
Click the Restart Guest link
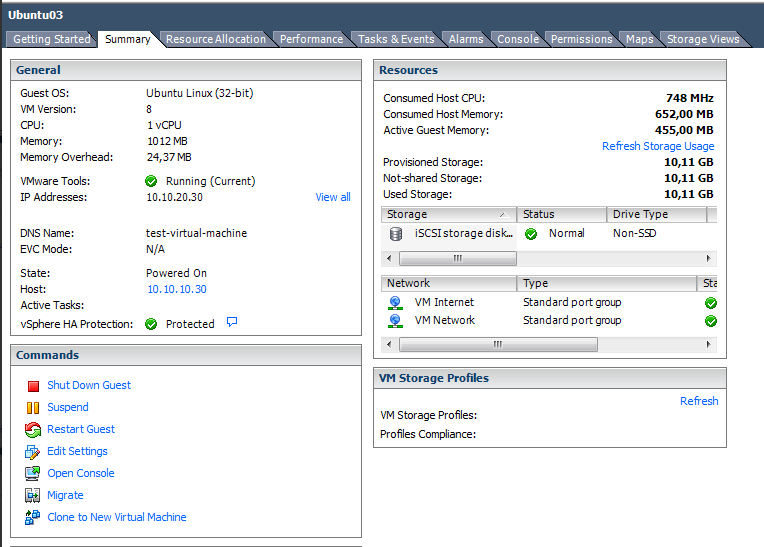[x=81, y=429]
